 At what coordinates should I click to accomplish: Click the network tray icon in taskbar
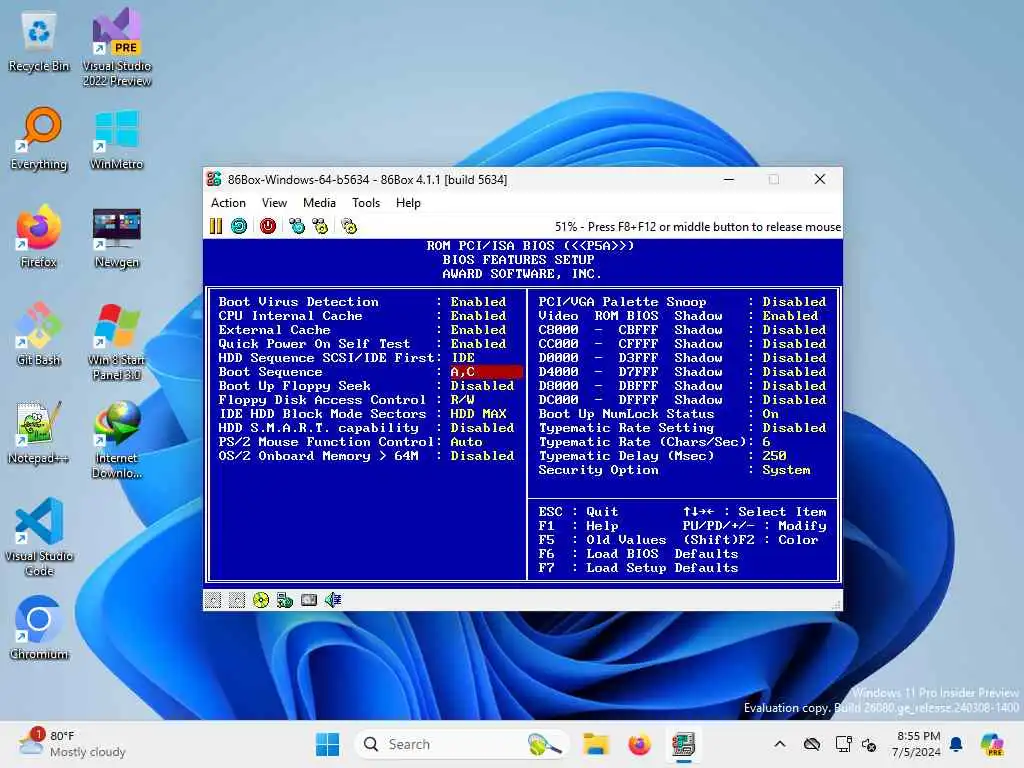pyautogui.click(x=843, y=744)
